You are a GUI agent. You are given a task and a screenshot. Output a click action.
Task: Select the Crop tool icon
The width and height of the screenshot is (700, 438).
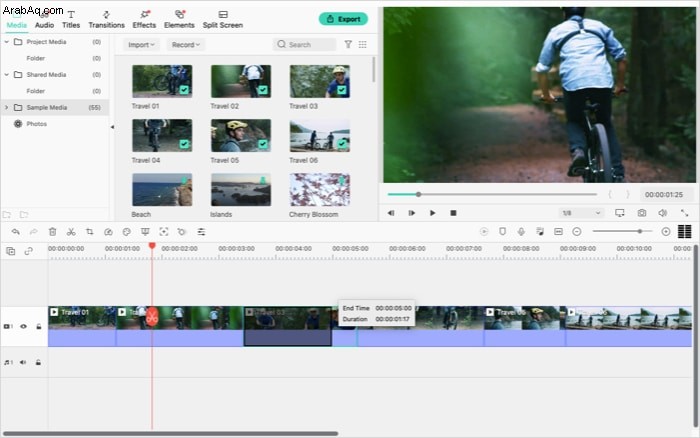point(90,232)
